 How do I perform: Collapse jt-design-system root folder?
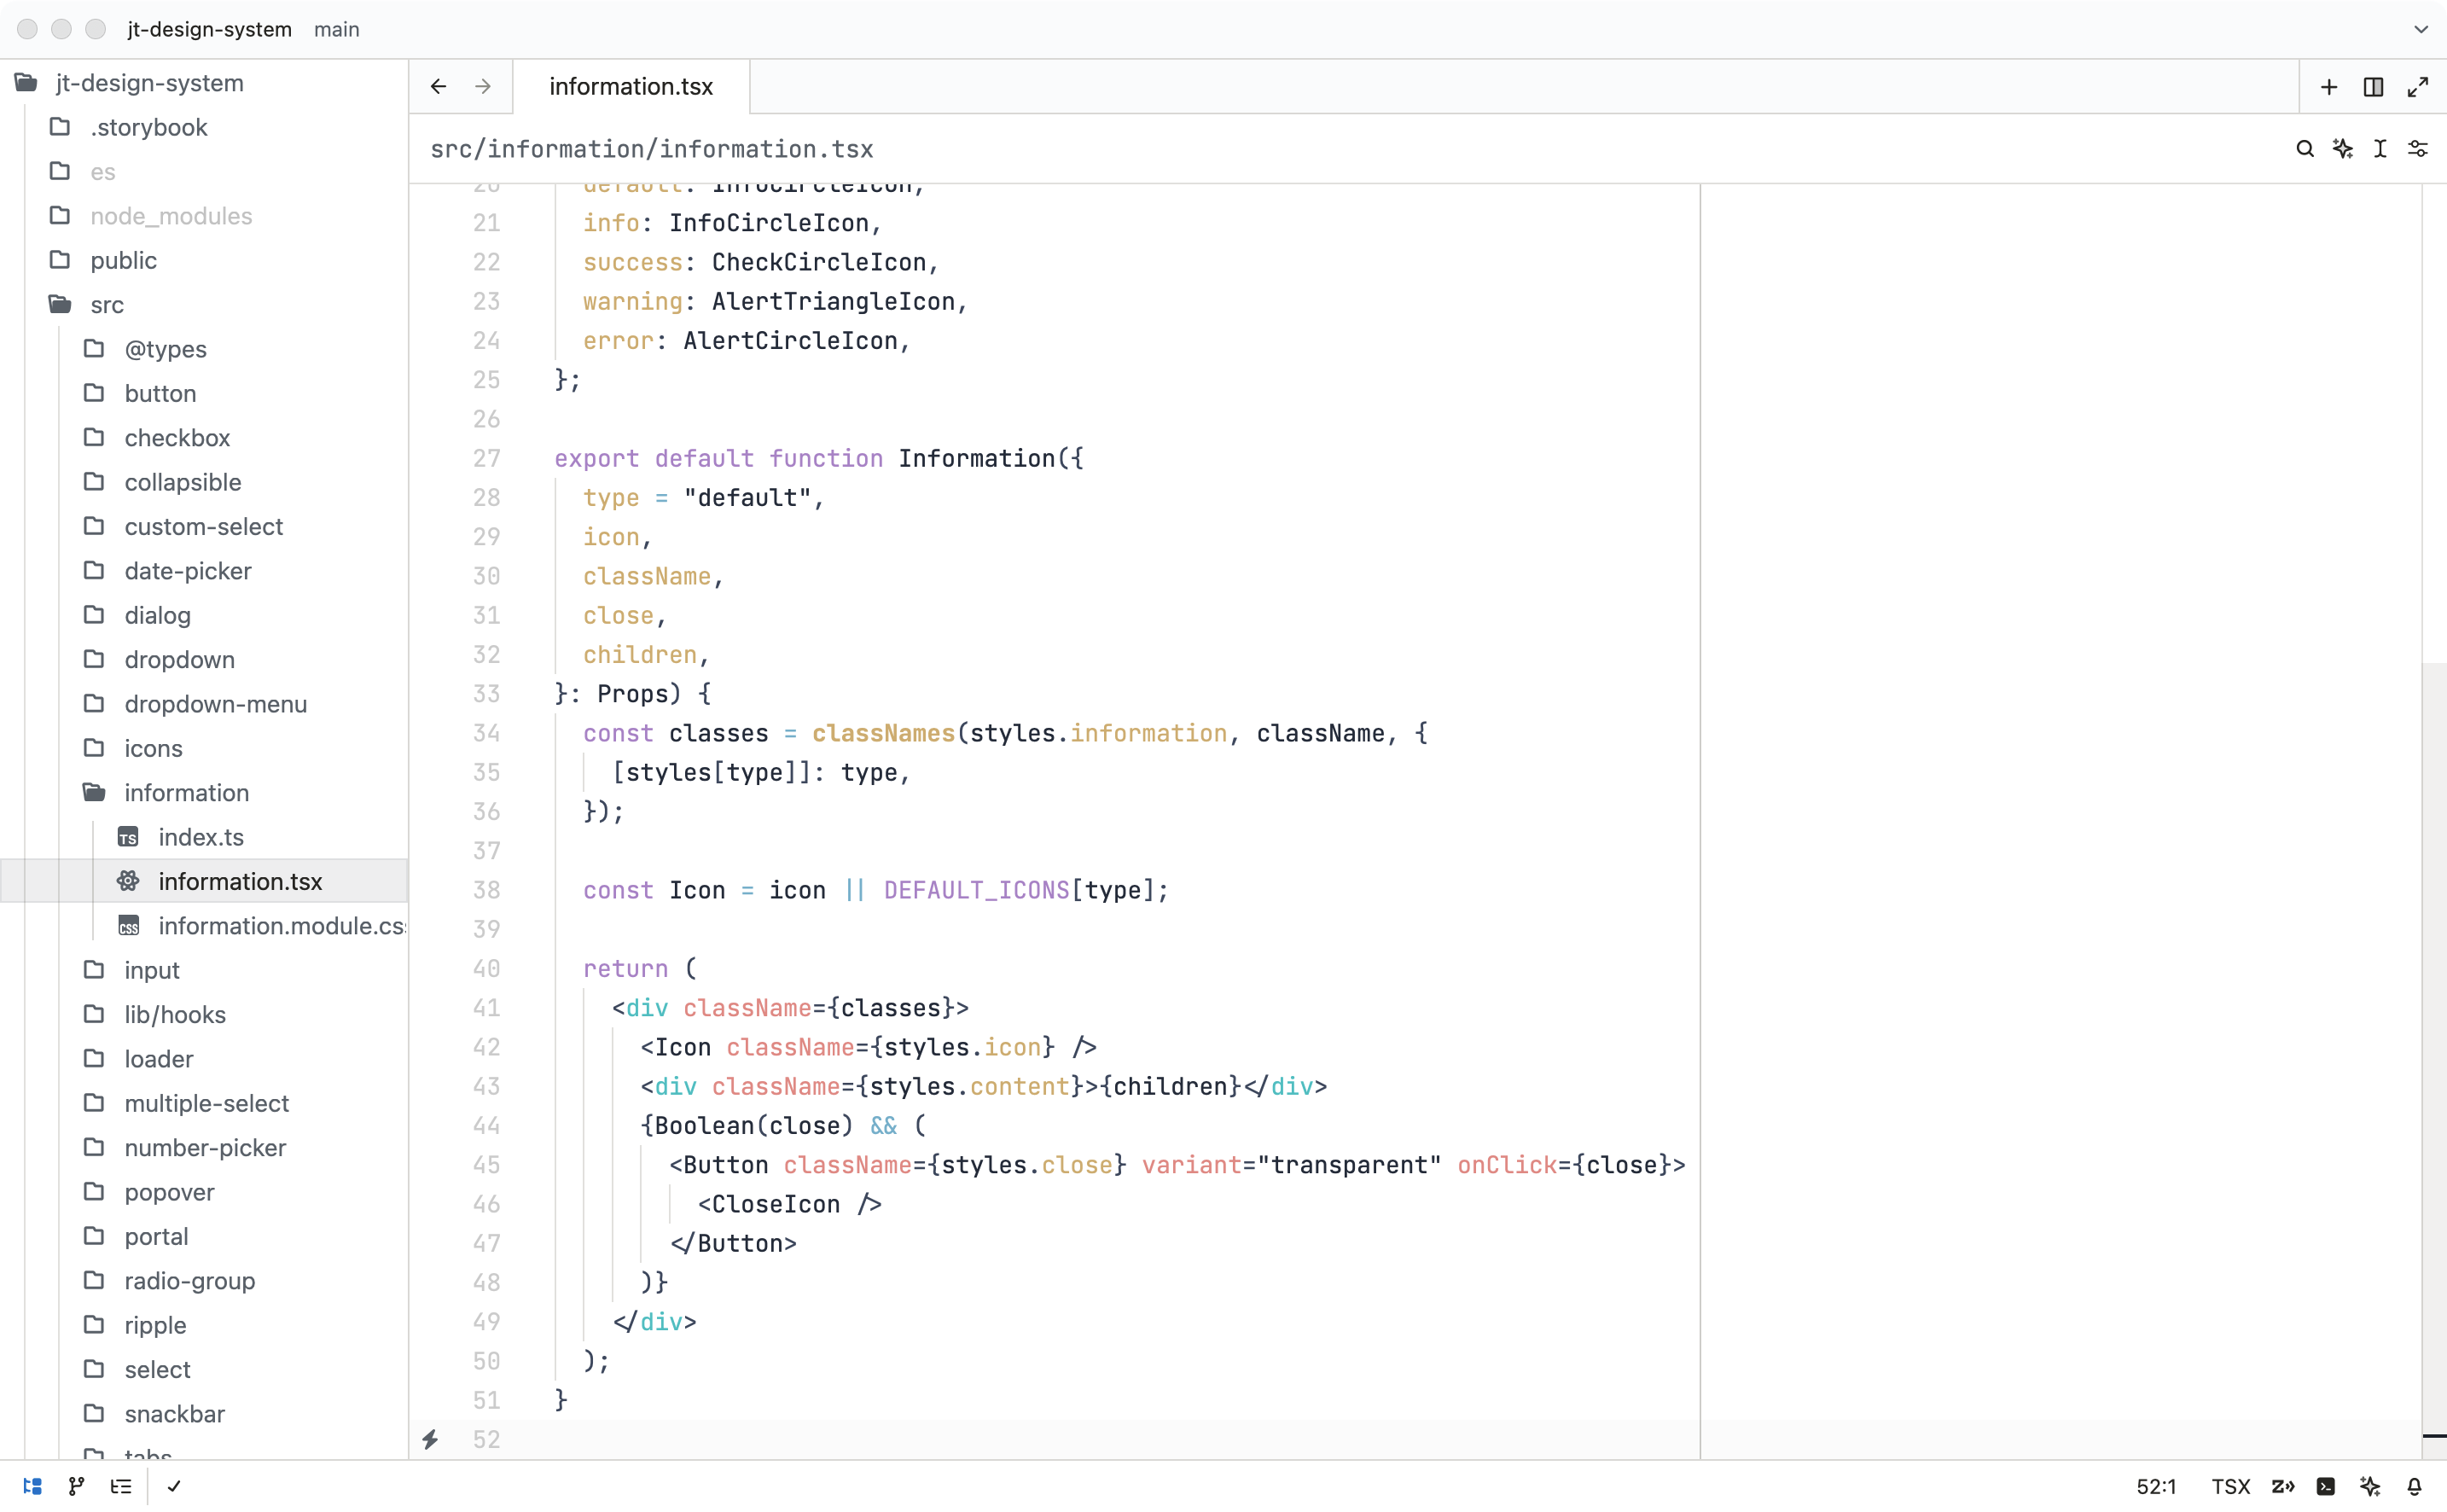tap(204, 83)
